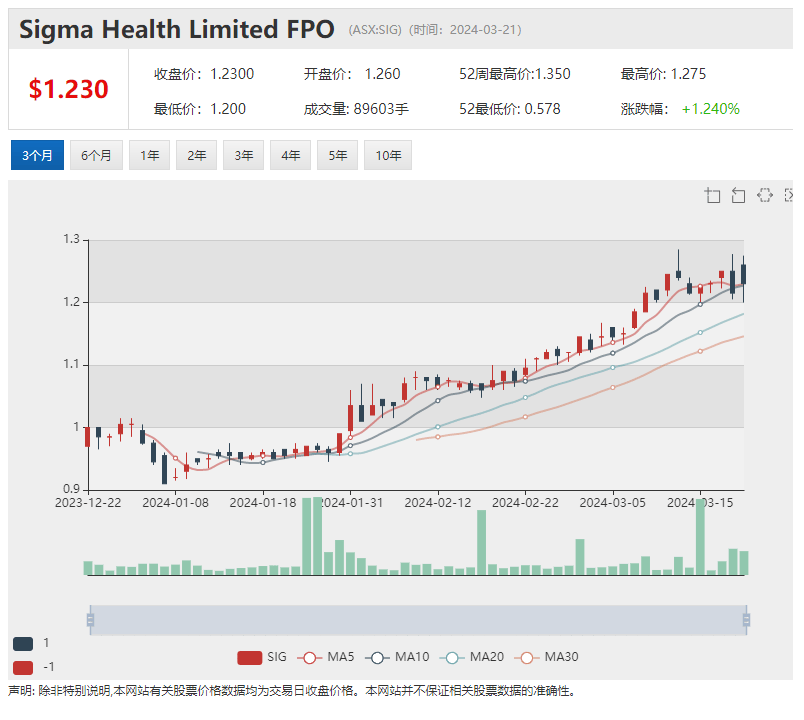Viewport: 804px width, 720px height.
Task: Switch to the 3个月 period tab
Action: click(37, 155)
